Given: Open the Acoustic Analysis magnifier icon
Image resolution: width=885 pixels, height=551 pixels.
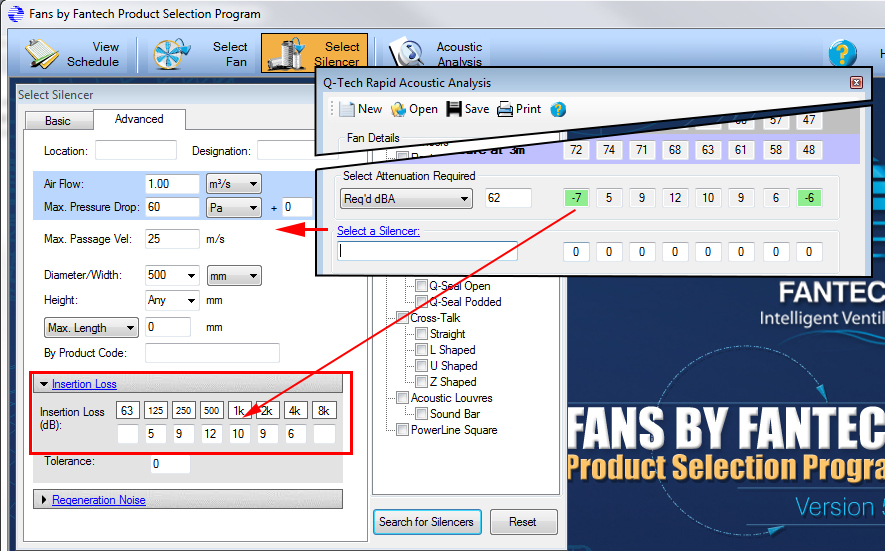Looking at the screenshot, I should 406,54.
